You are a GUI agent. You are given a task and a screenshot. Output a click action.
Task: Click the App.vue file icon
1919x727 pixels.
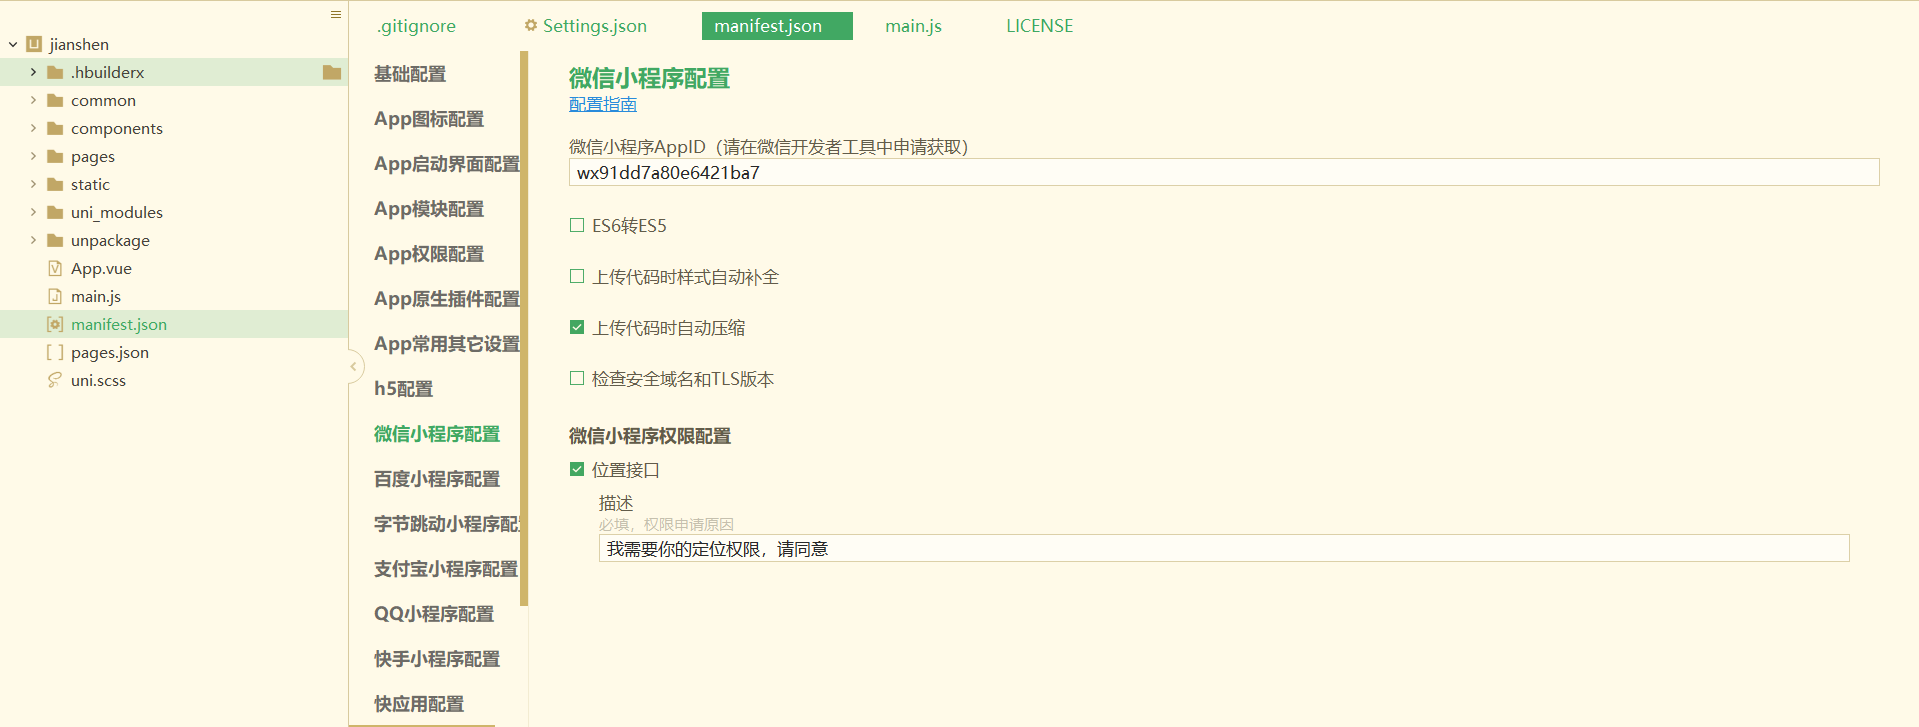[55, 268]
